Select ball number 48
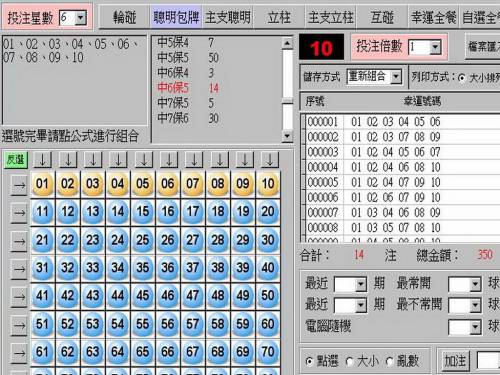Screen dimensions: 500x375 218,295
